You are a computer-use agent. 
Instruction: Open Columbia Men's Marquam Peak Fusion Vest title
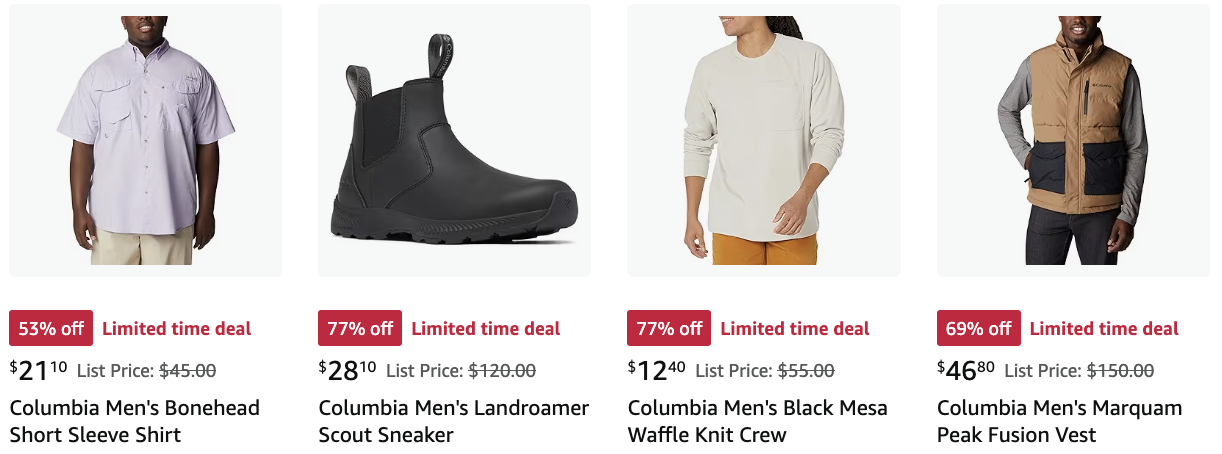[x=1060, y=421]
